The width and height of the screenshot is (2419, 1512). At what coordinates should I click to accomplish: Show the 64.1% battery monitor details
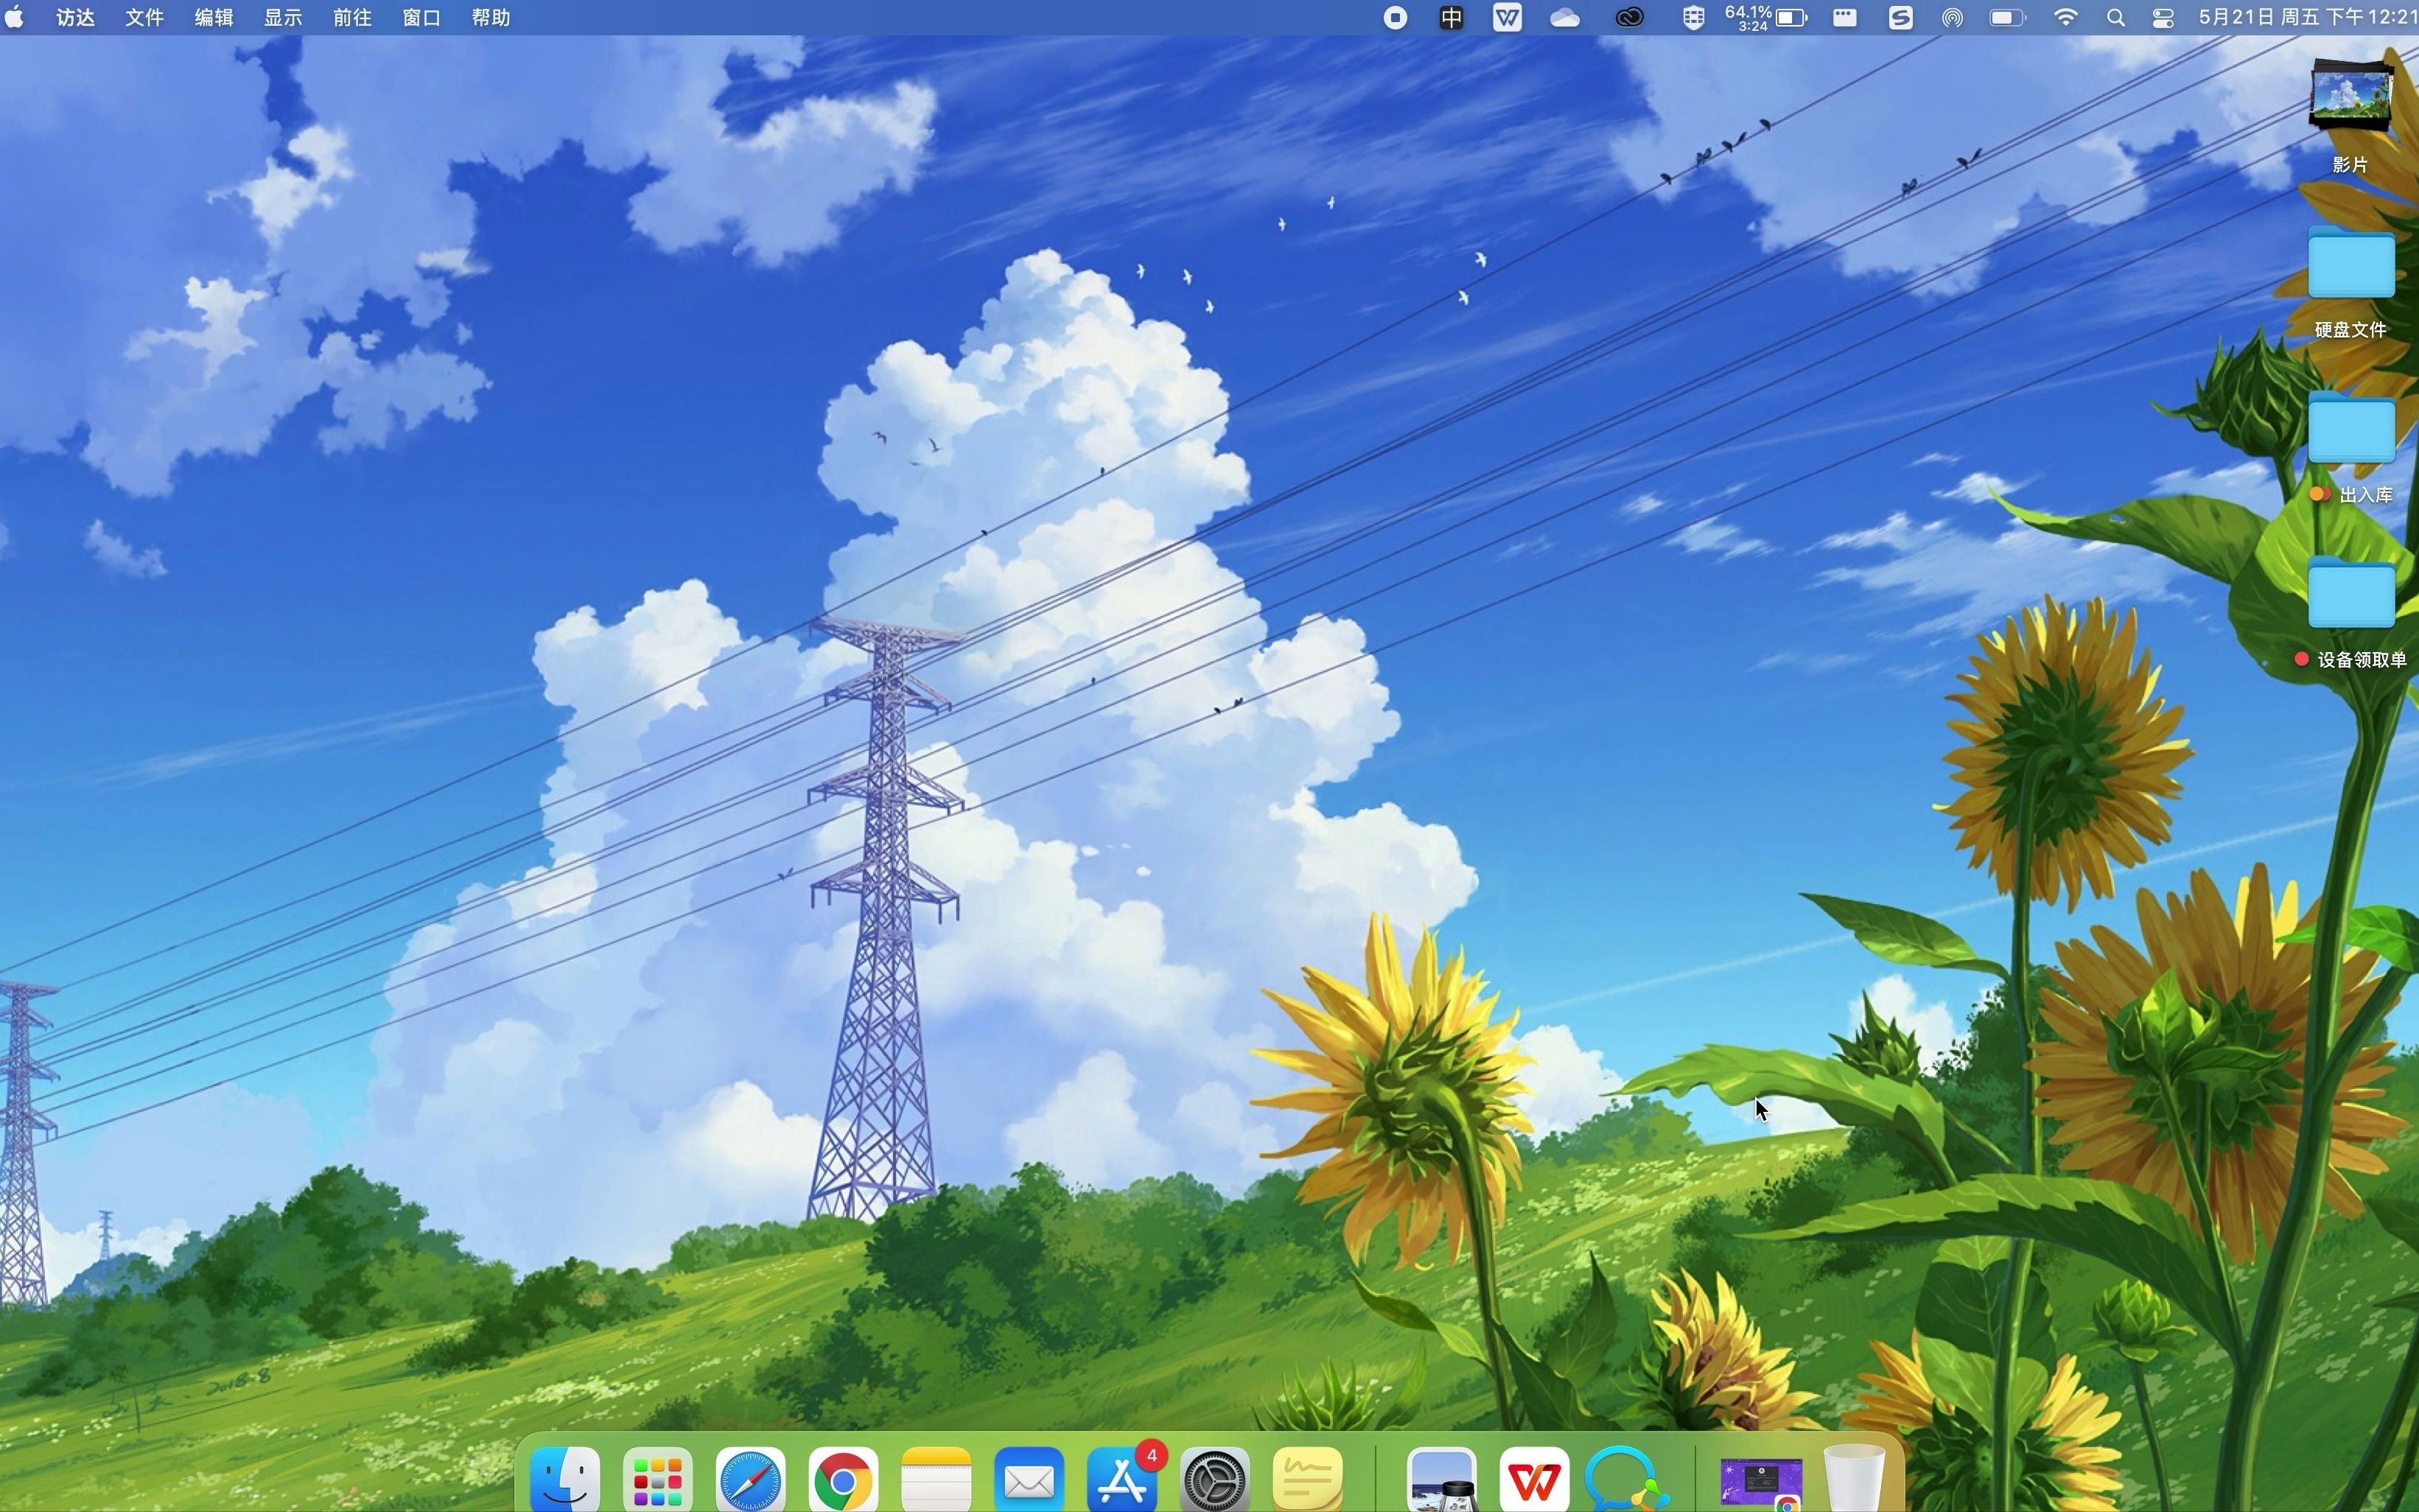click(1766, 17)
